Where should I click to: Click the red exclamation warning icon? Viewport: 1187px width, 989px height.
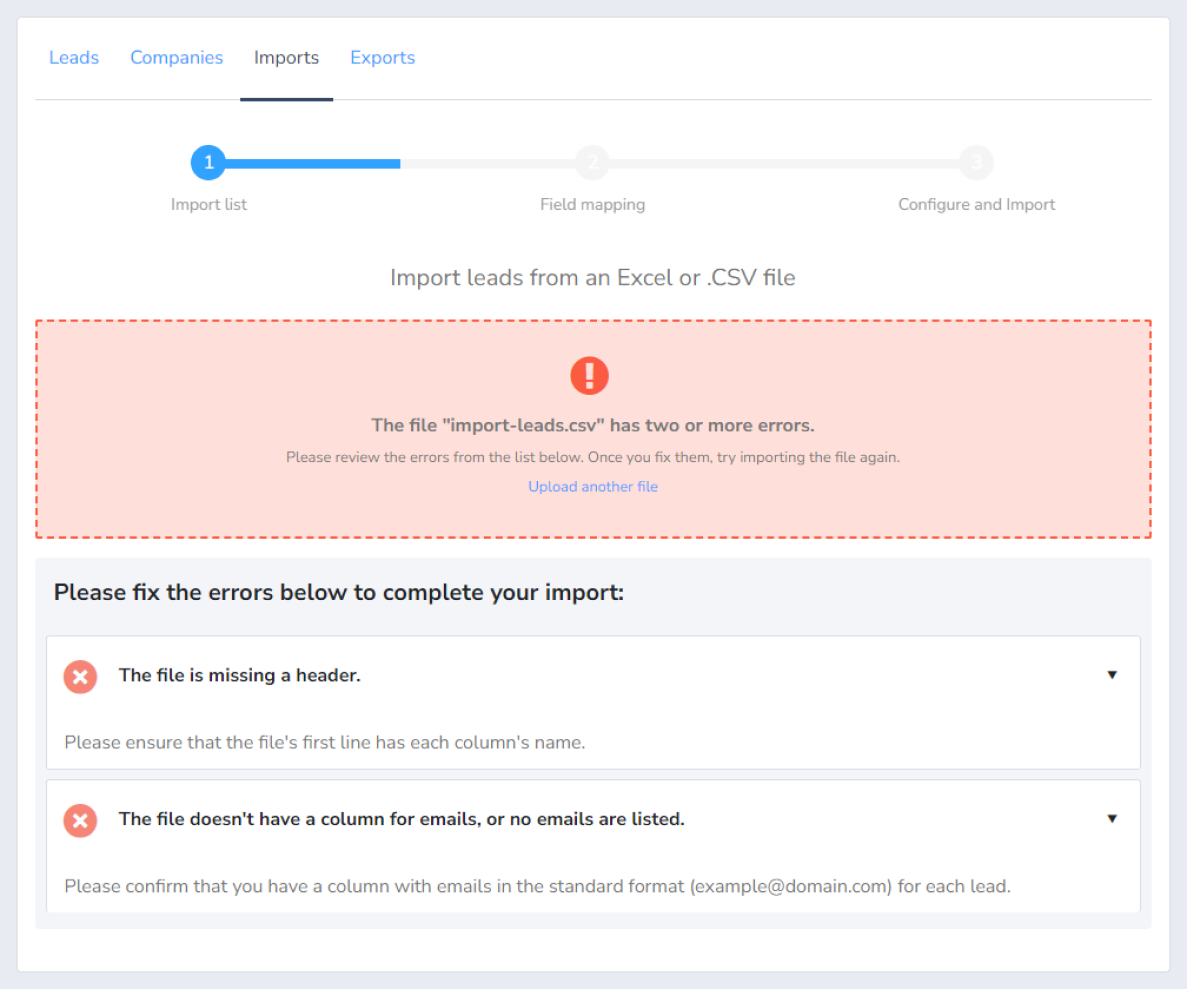[589, 375]
